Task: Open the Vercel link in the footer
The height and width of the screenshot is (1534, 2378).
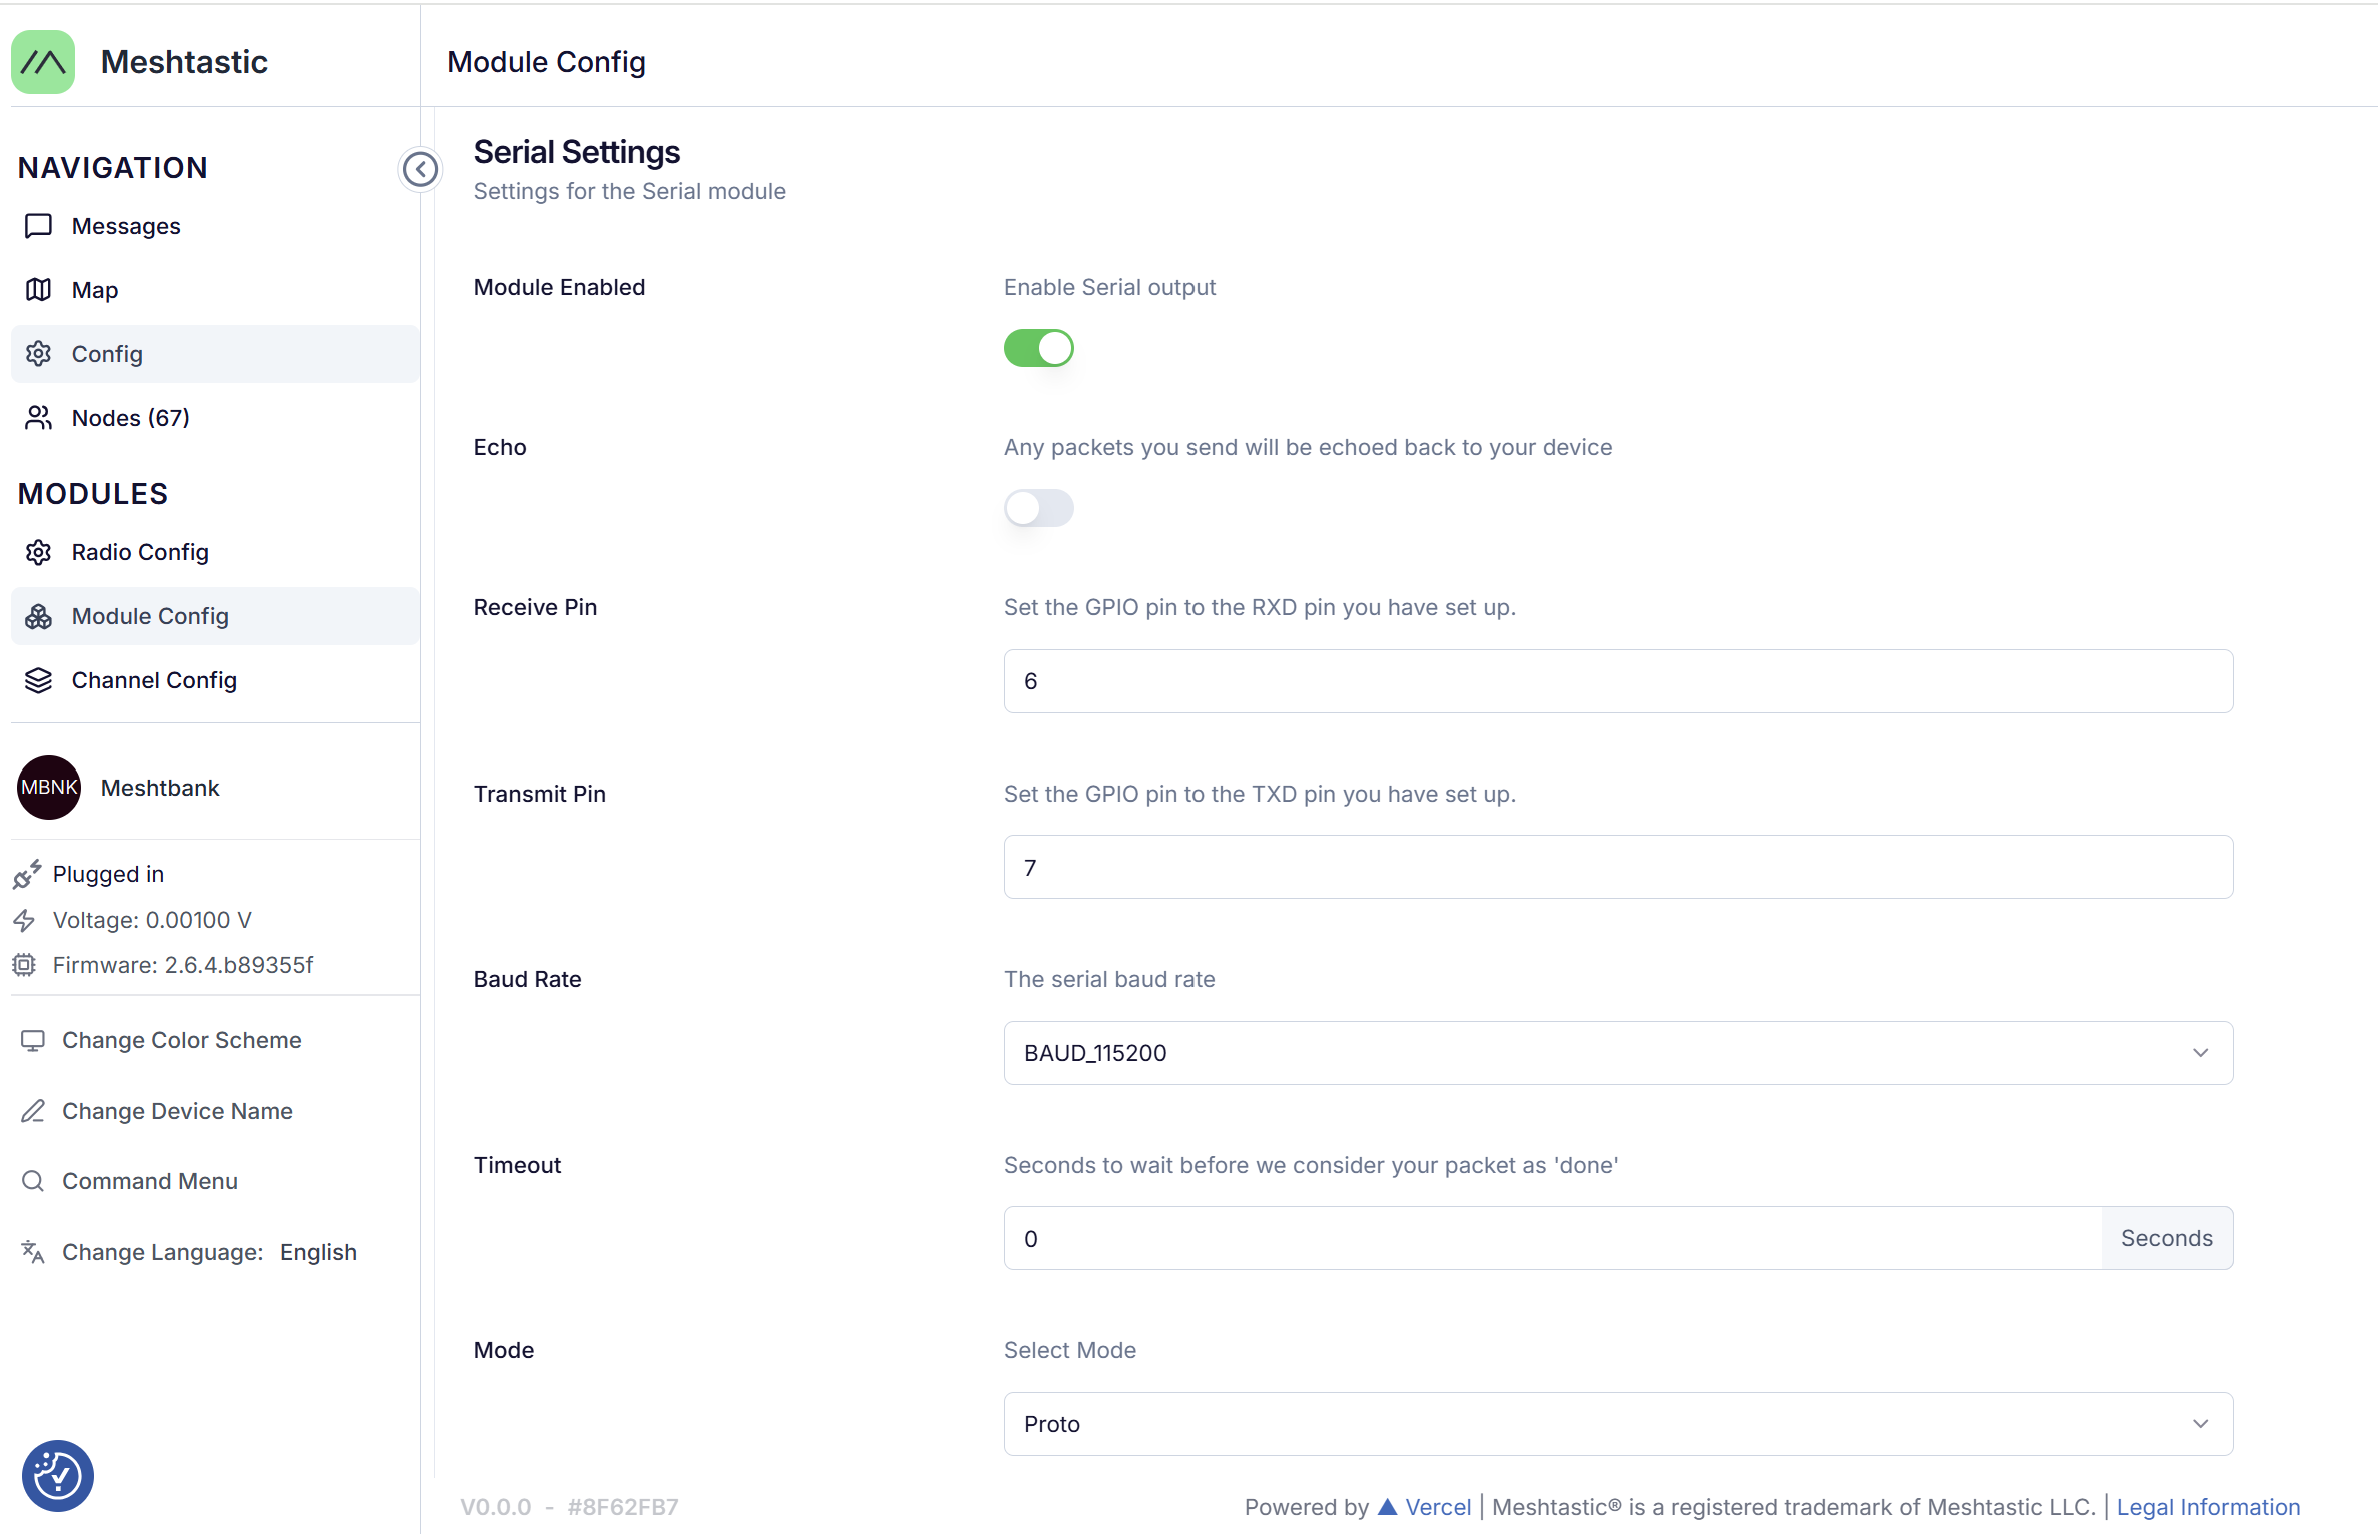Action: tap(1437, 1507)
